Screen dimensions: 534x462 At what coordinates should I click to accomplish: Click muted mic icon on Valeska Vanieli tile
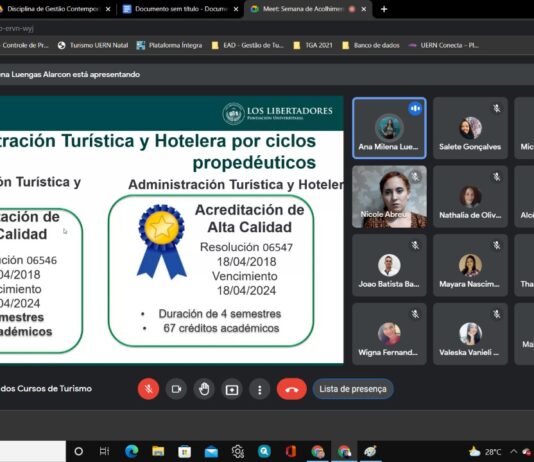coord(497,314)
